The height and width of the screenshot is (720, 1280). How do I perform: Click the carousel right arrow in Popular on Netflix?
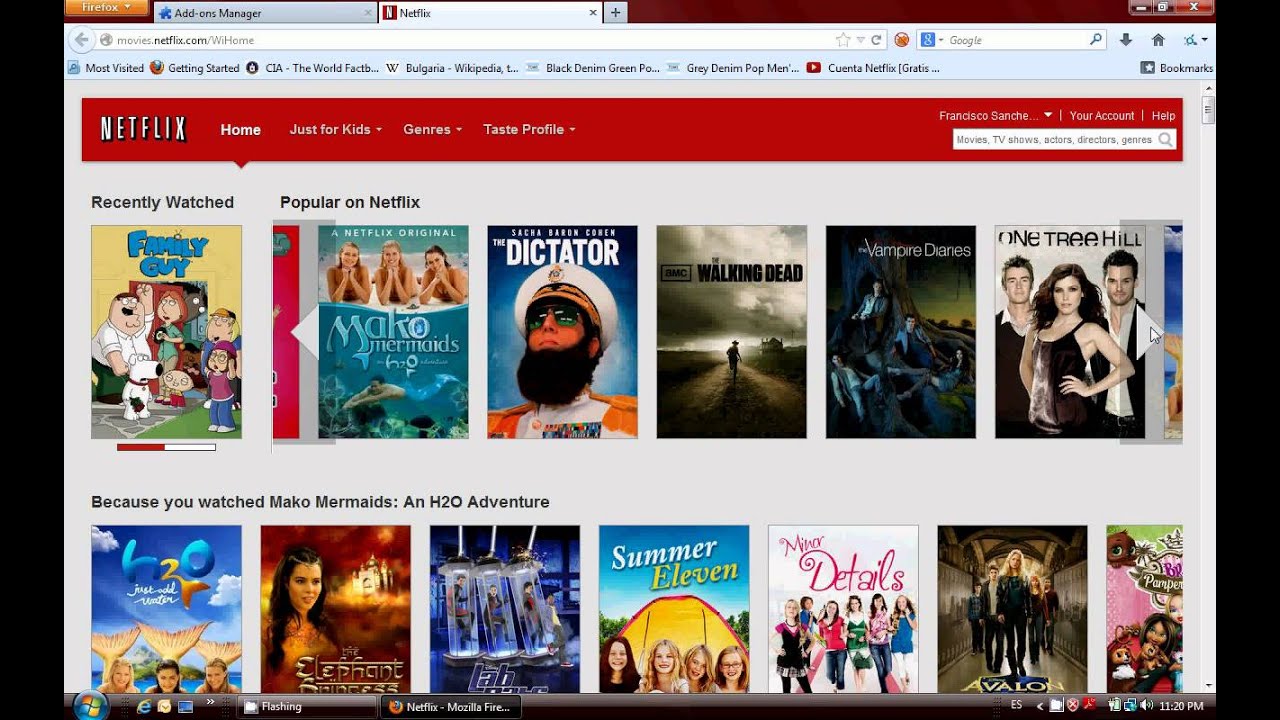(x=1150, y=333)
